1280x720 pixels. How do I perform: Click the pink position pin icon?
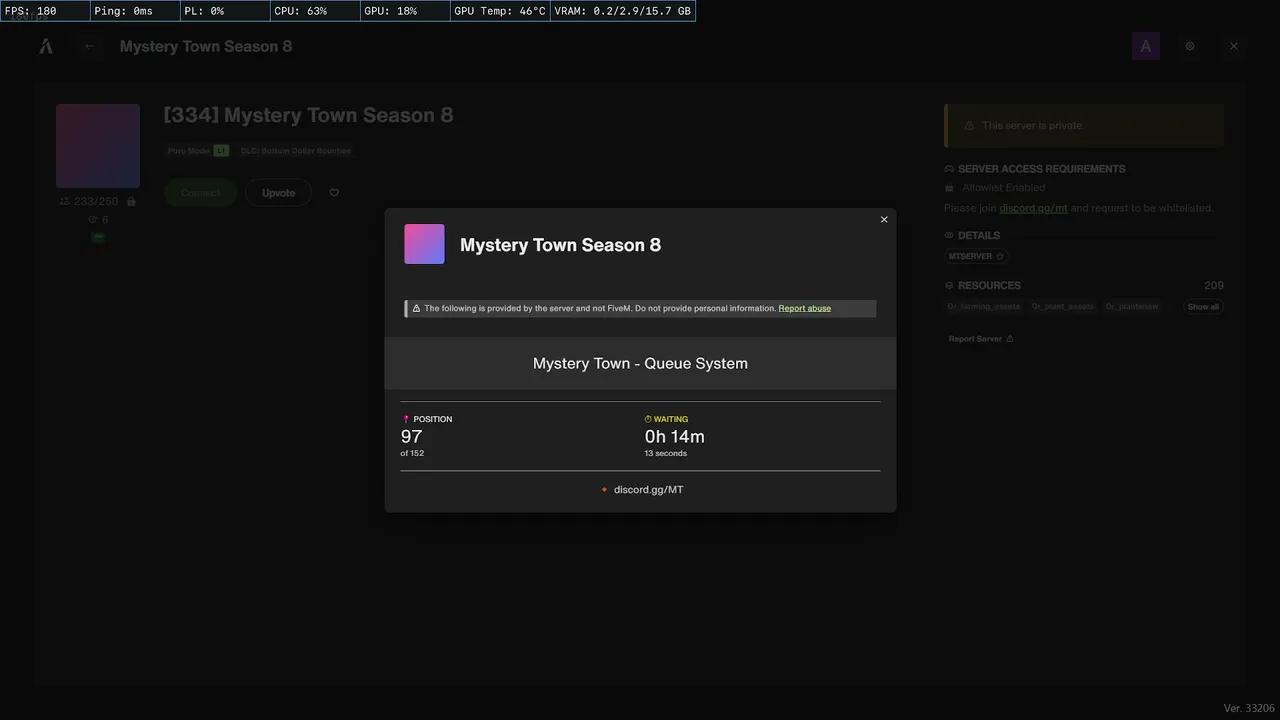coord(406,419)
